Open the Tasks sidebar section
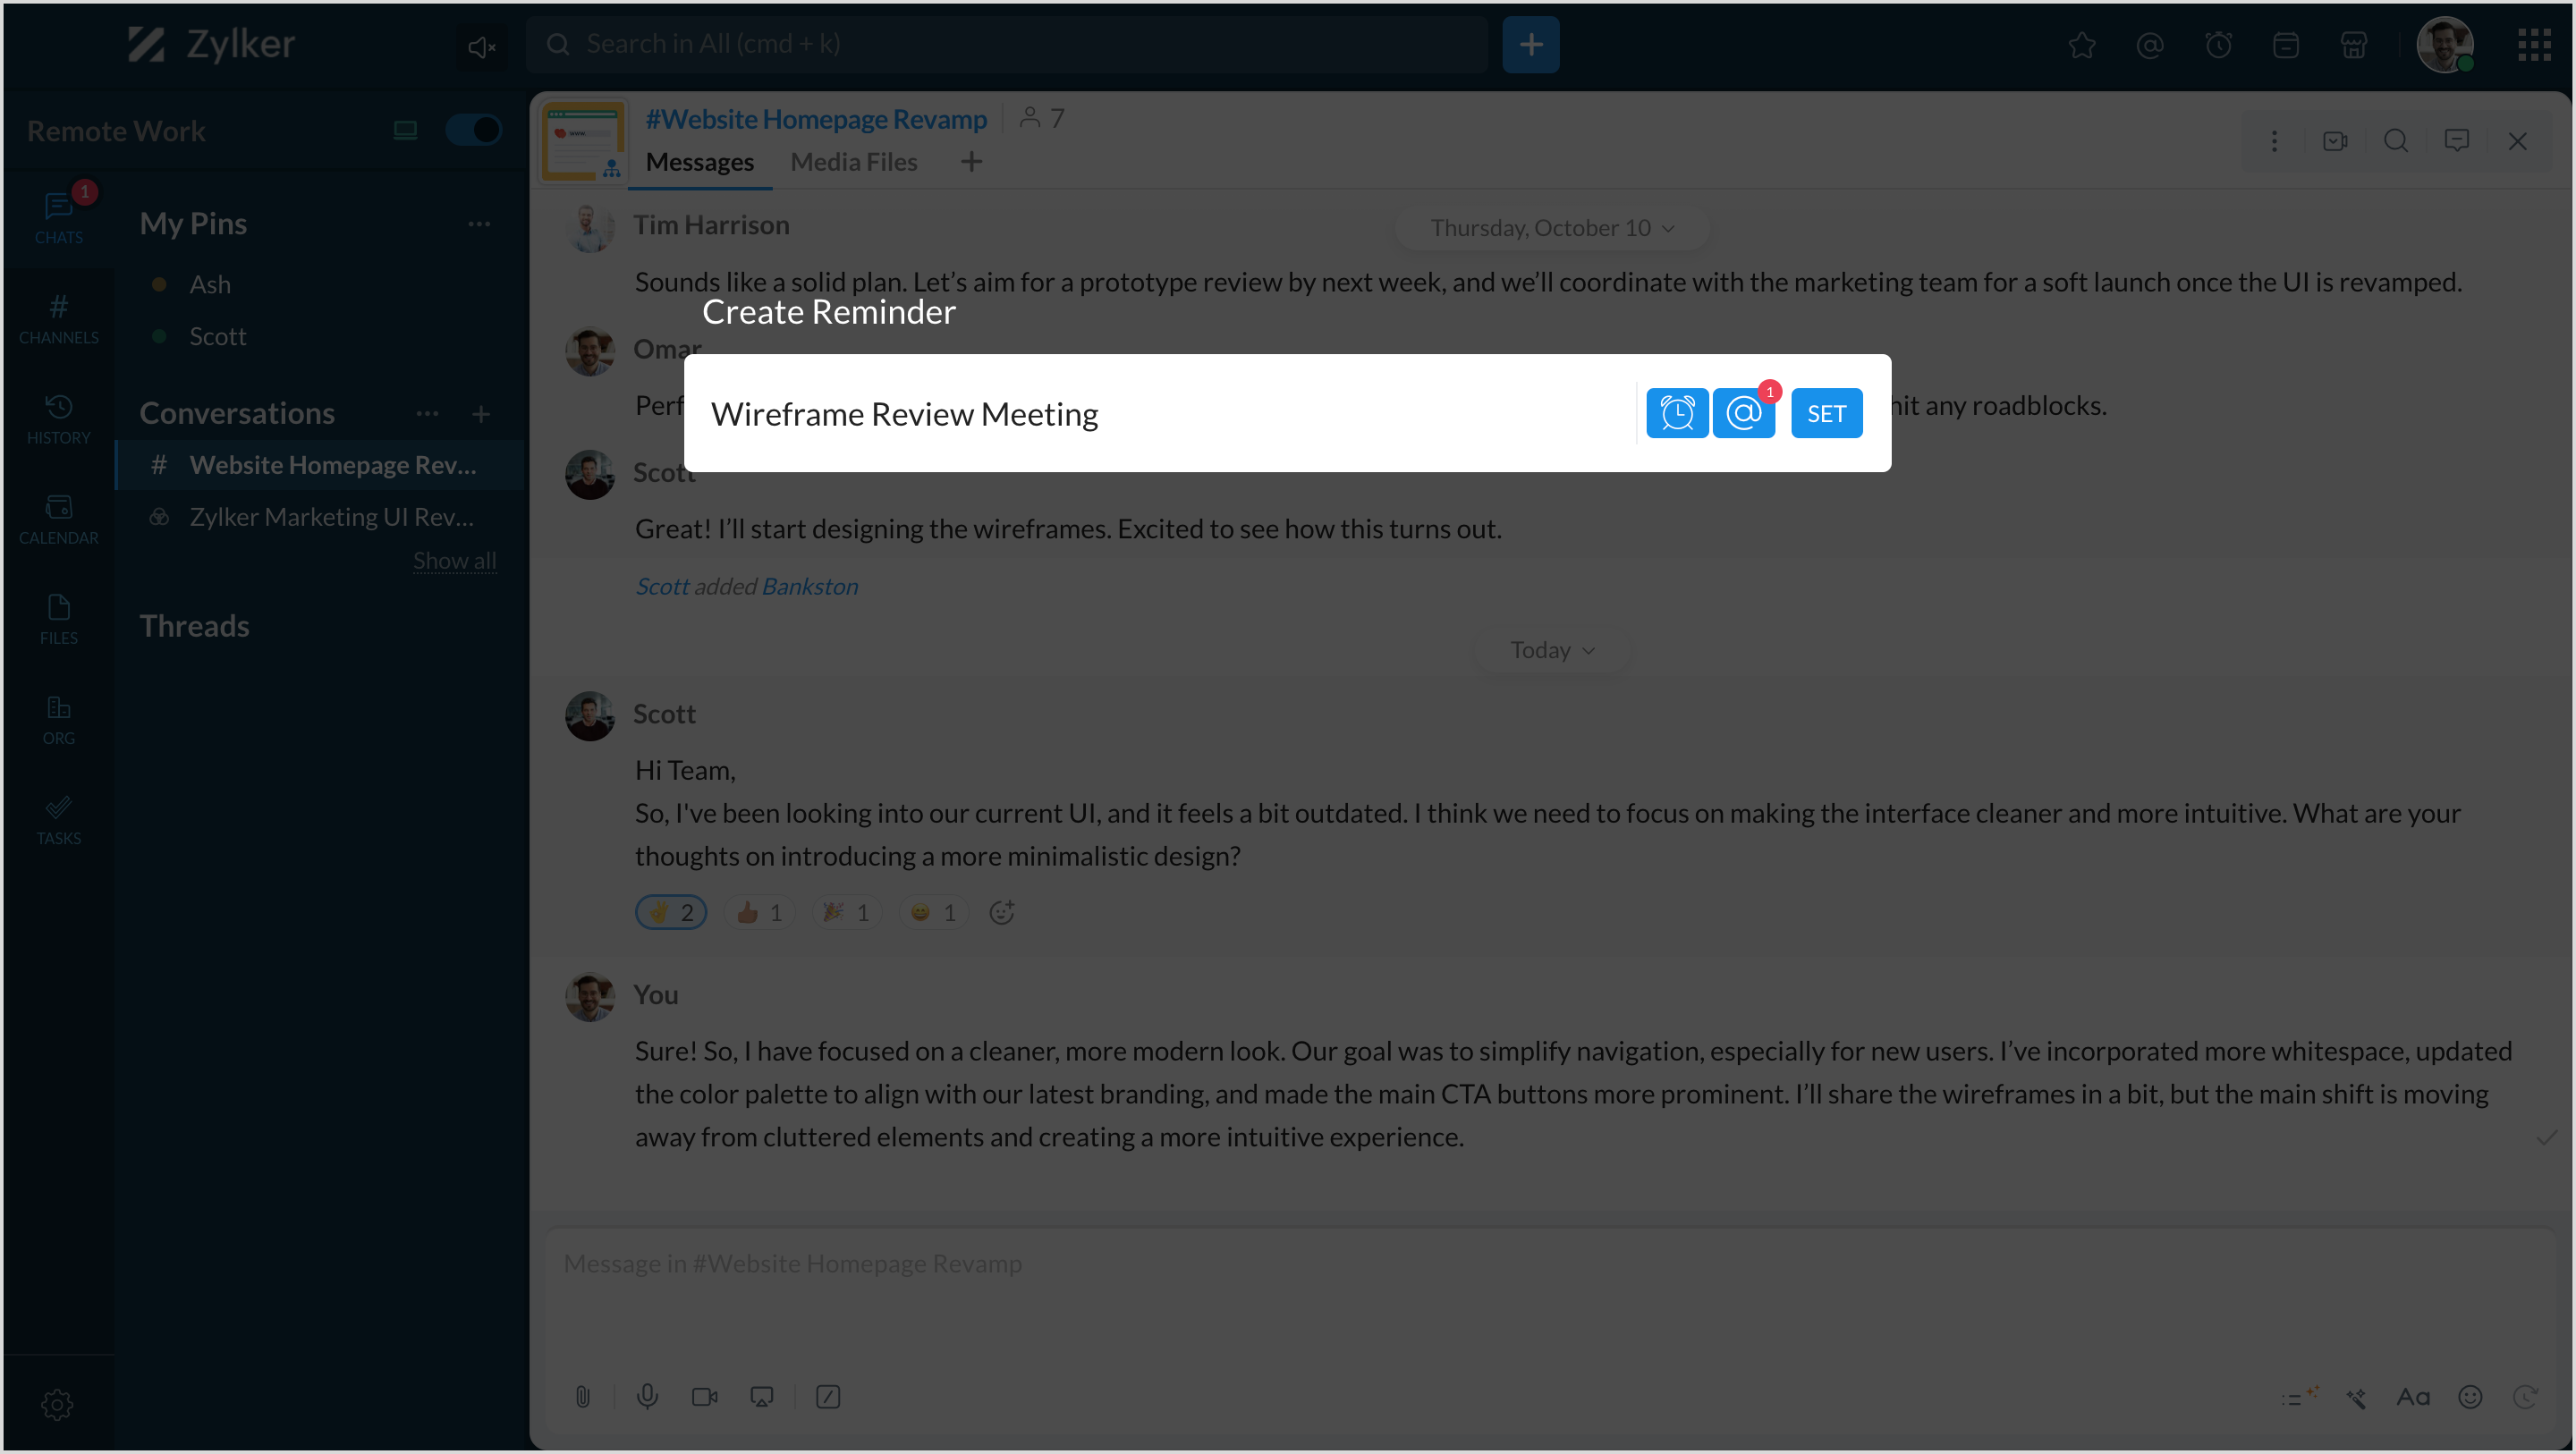2576x1454 pixels. pyautogui.click(x=58, y=819)
